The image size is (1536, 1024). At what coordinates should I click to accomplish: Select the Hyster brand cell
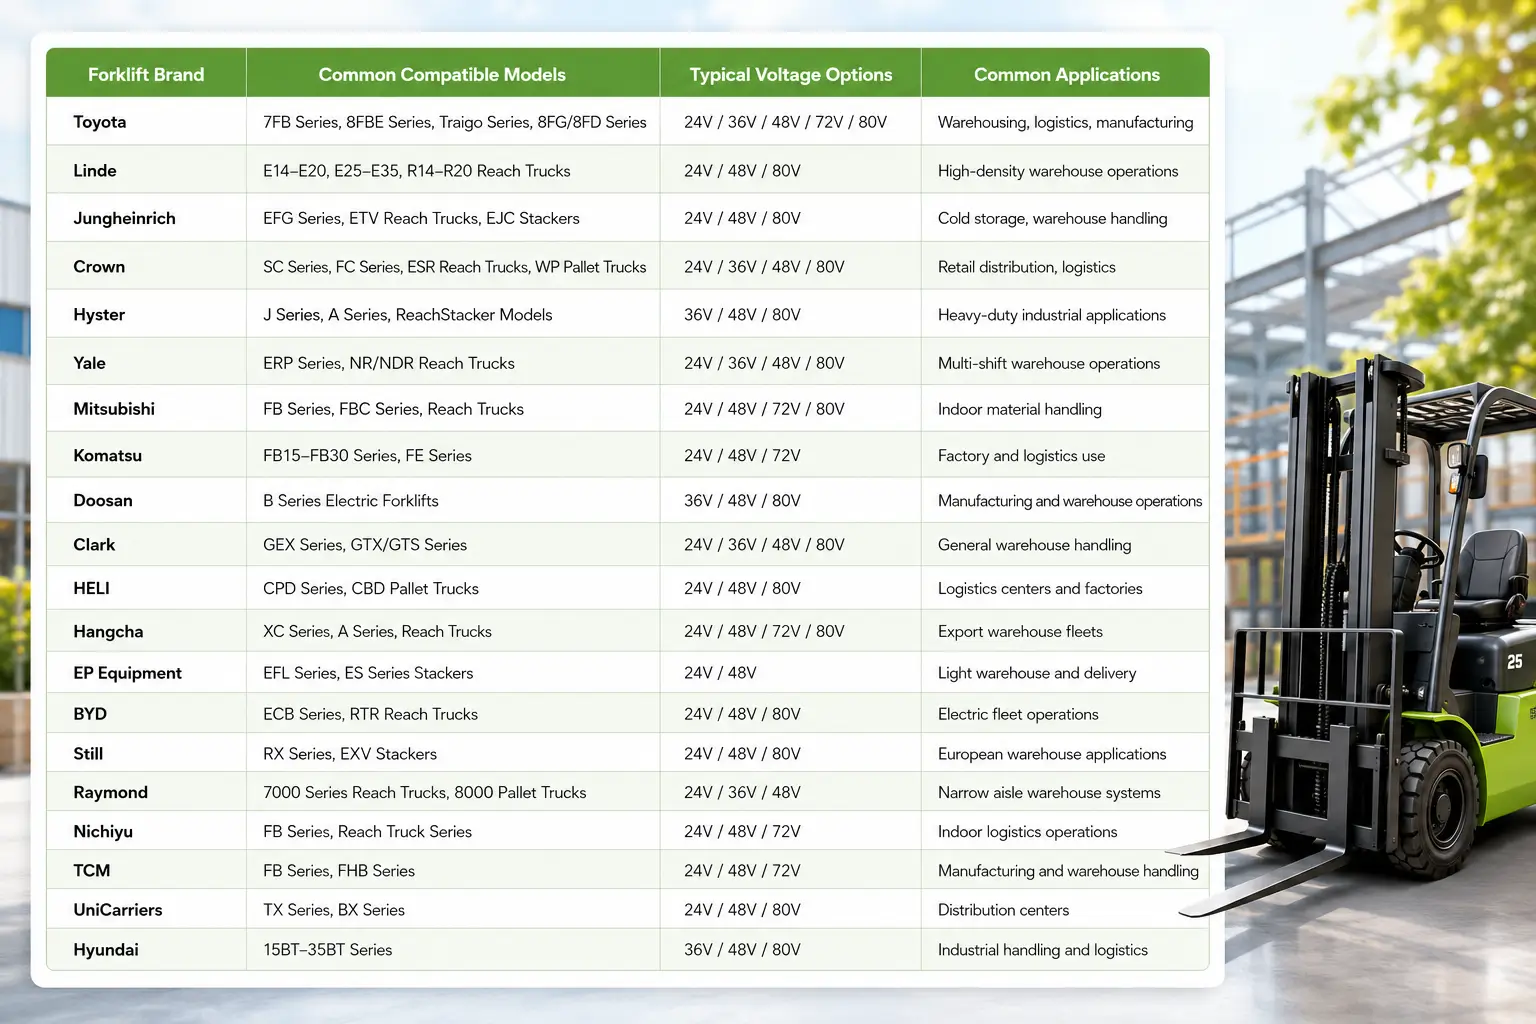[146, 315]
